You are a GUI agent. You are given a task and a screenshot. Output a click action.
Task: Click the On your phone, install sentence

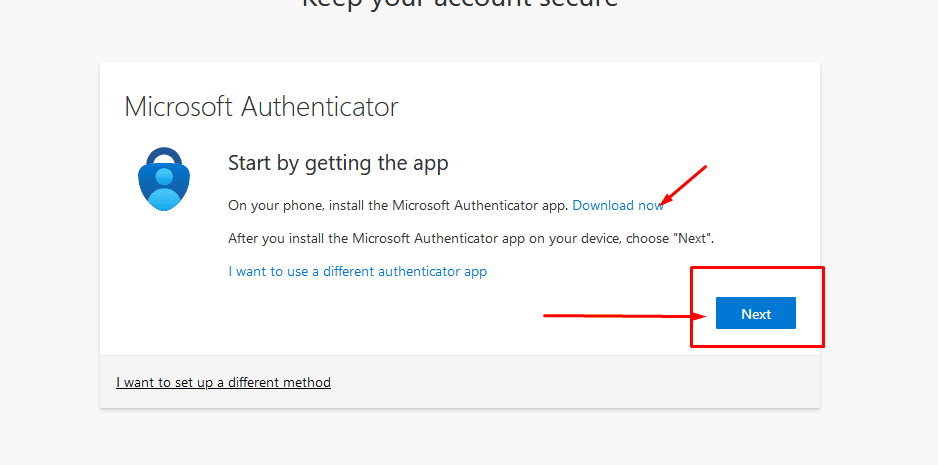pos(398,205)
